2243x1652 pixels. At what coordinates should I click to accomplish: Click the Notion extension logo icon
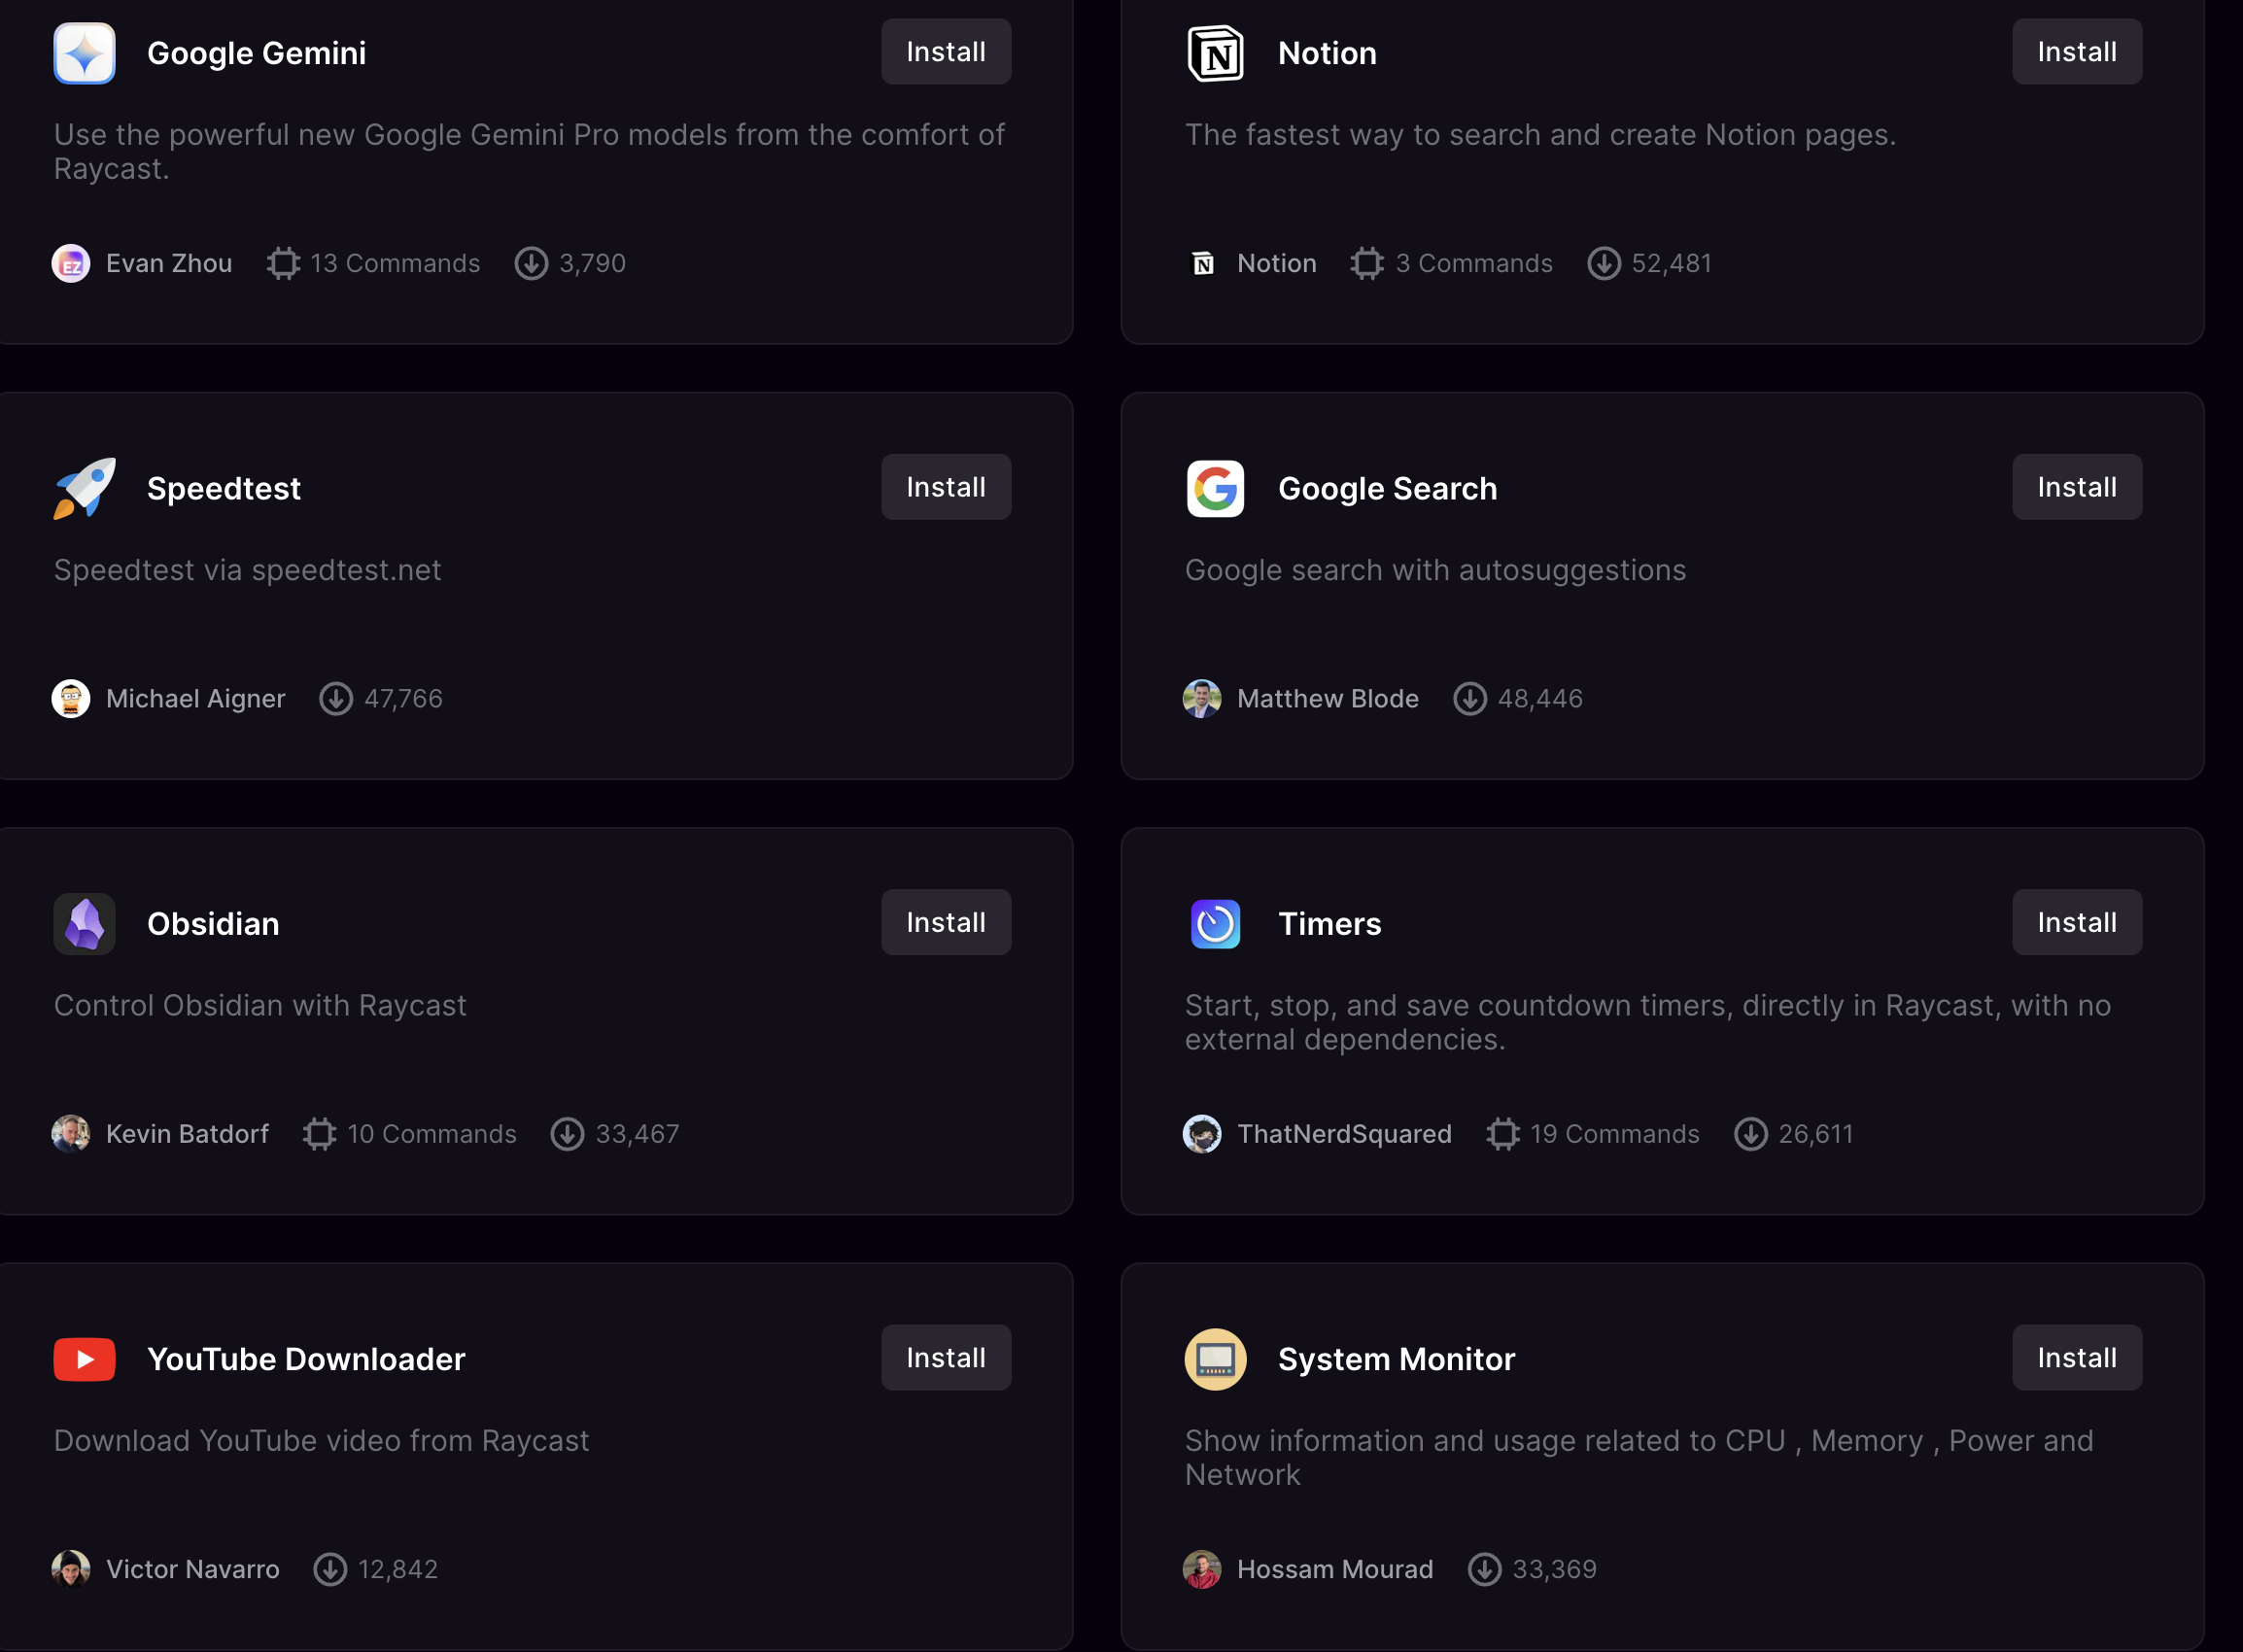point(1215,53)
